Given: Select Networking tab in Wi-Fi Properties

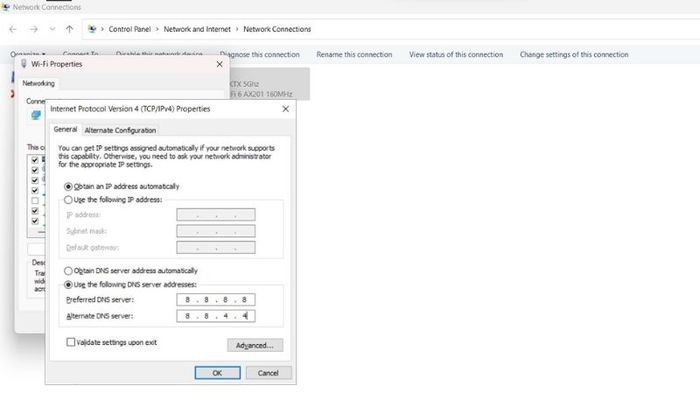Looking at the screenshot, I should [38, 83].
